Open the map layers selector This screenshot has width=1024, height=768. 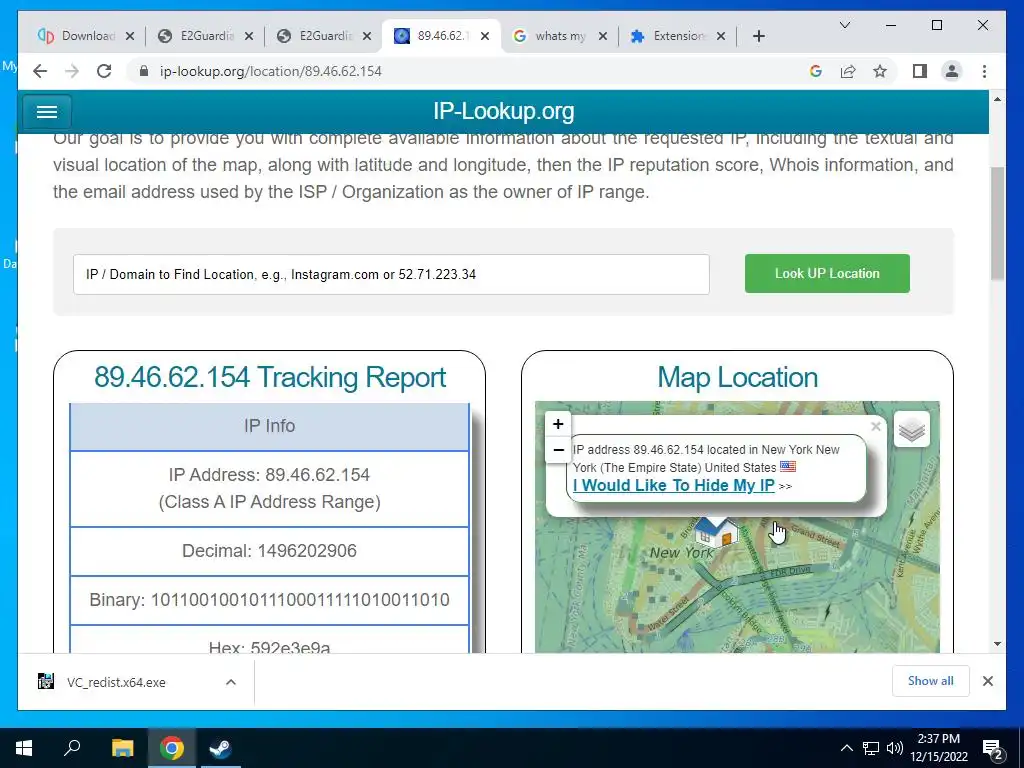pos(912,430)
